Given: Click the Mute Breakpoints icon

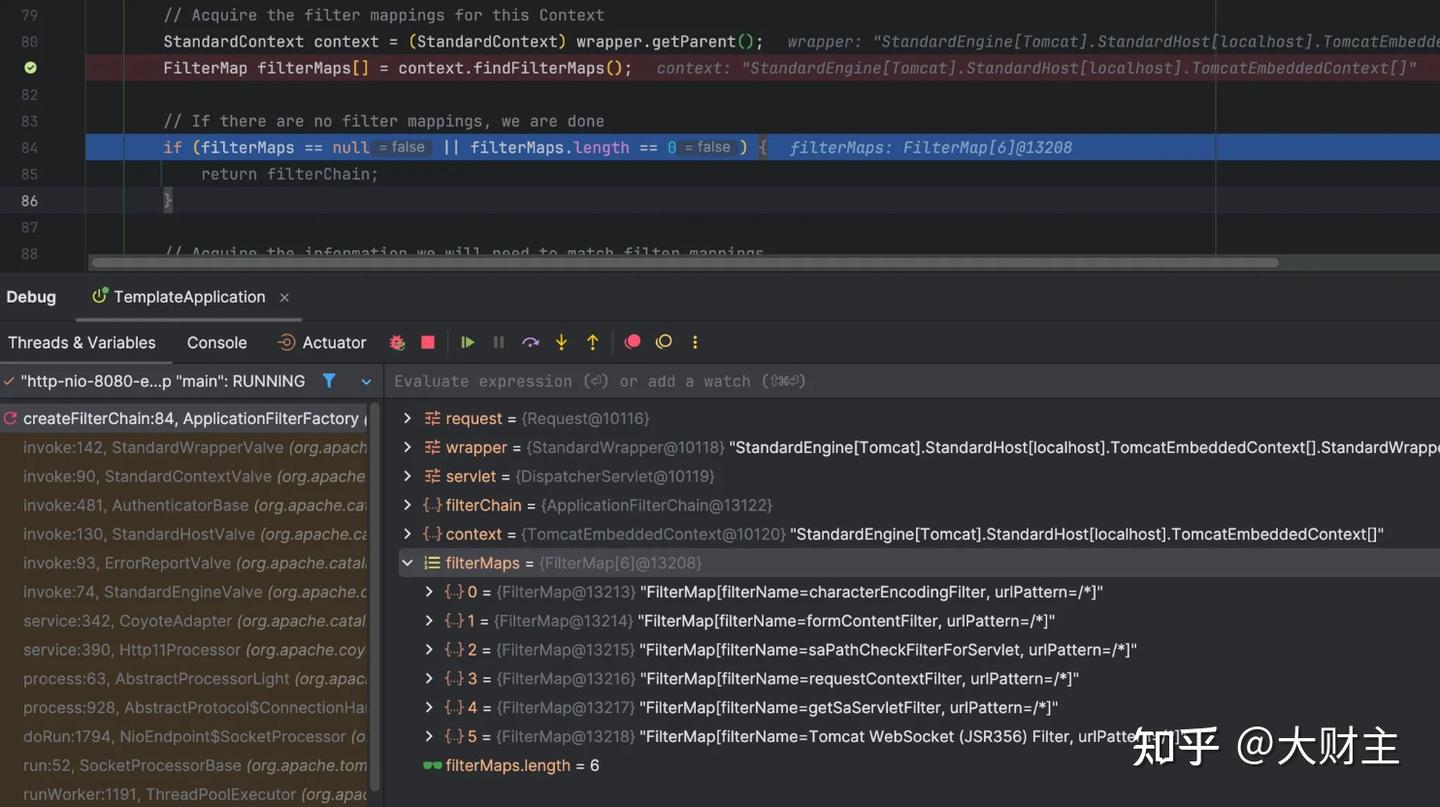Looking at the screenshot, I should click(663, 342).
